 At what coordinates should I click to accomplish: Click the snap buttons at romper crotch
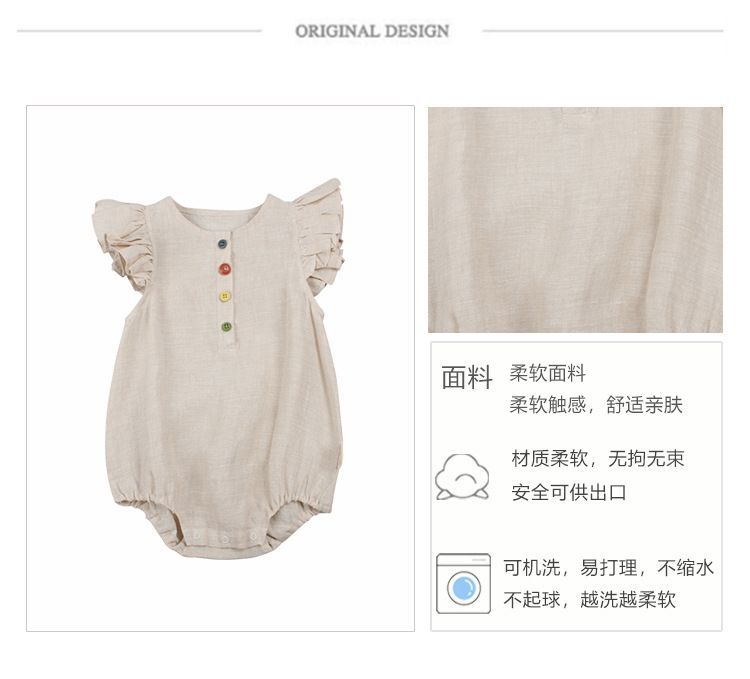pos(224,538)
